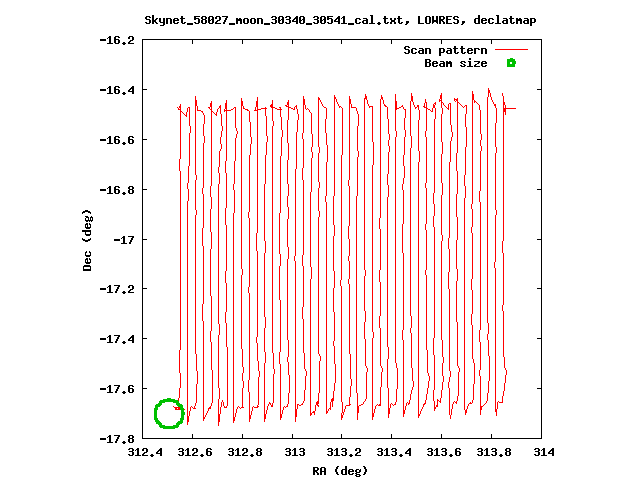Click the x-axis tick label 312.6
Viewport: 640px width, 480px height.
[x=195, y=452]
